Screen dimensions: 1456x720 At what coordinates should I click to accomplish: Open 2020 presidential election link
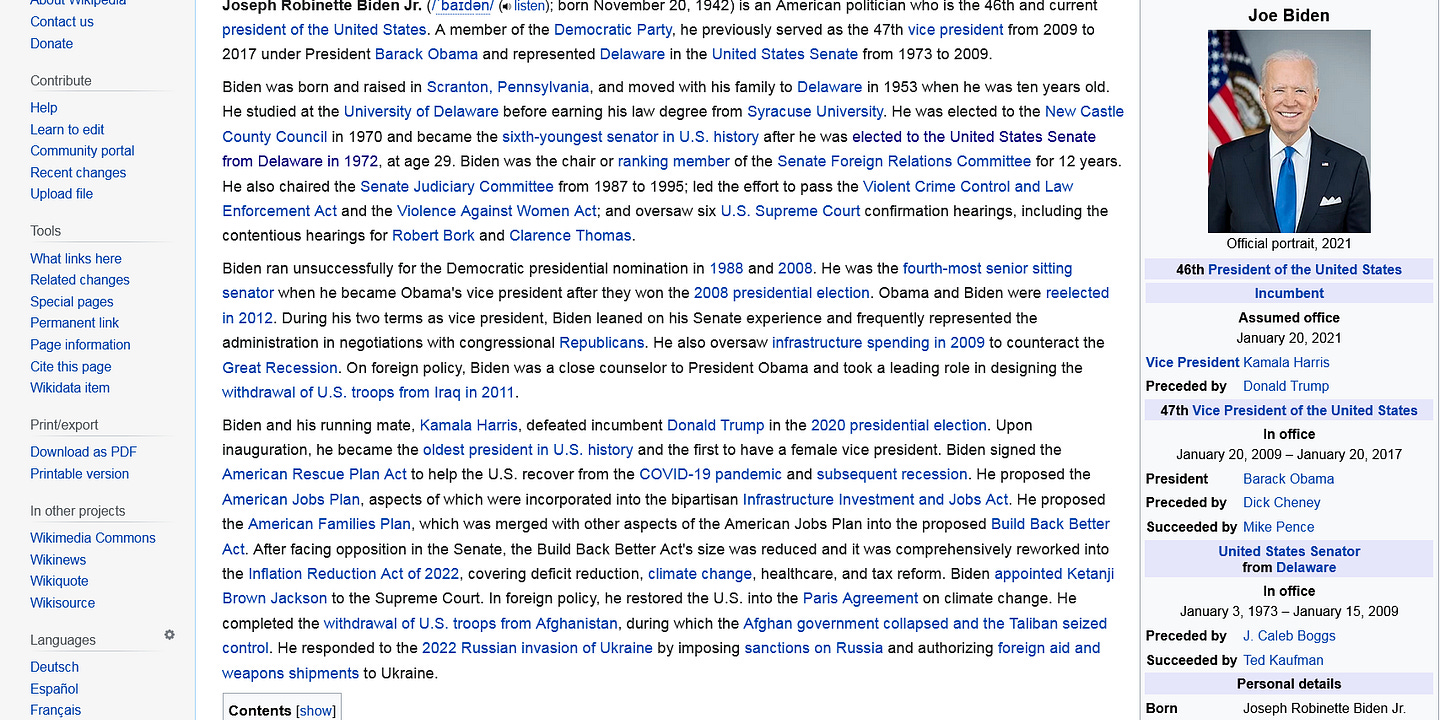coord(899,425)
